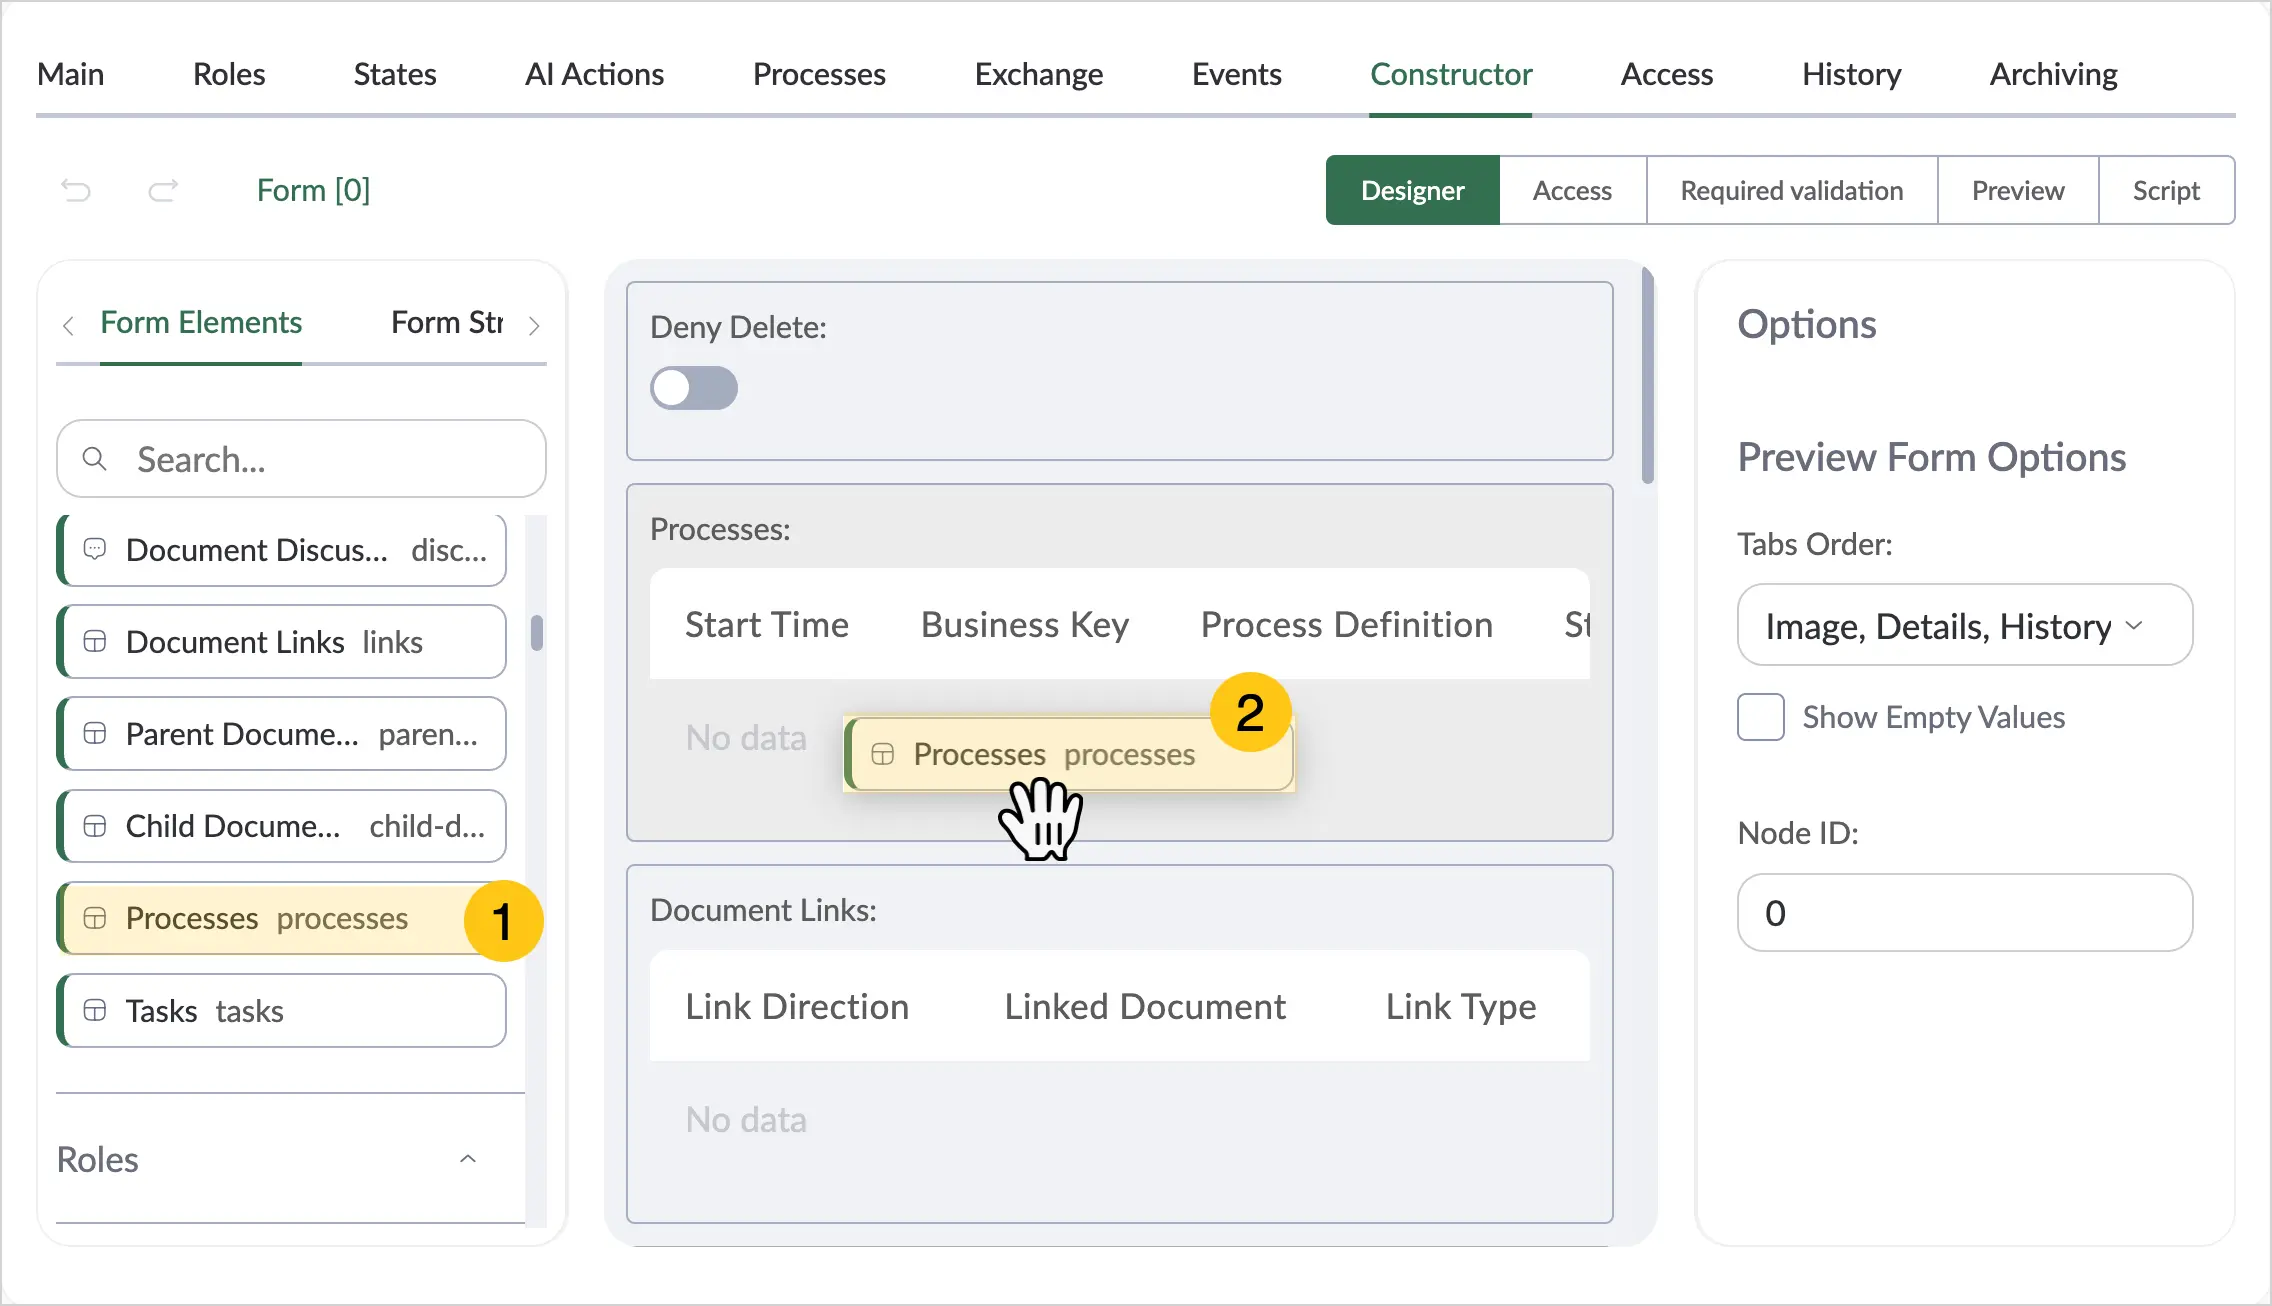Click the Processes element icon in list
This screenshot has width=2272, height=1306.
(x=95, y=918)
